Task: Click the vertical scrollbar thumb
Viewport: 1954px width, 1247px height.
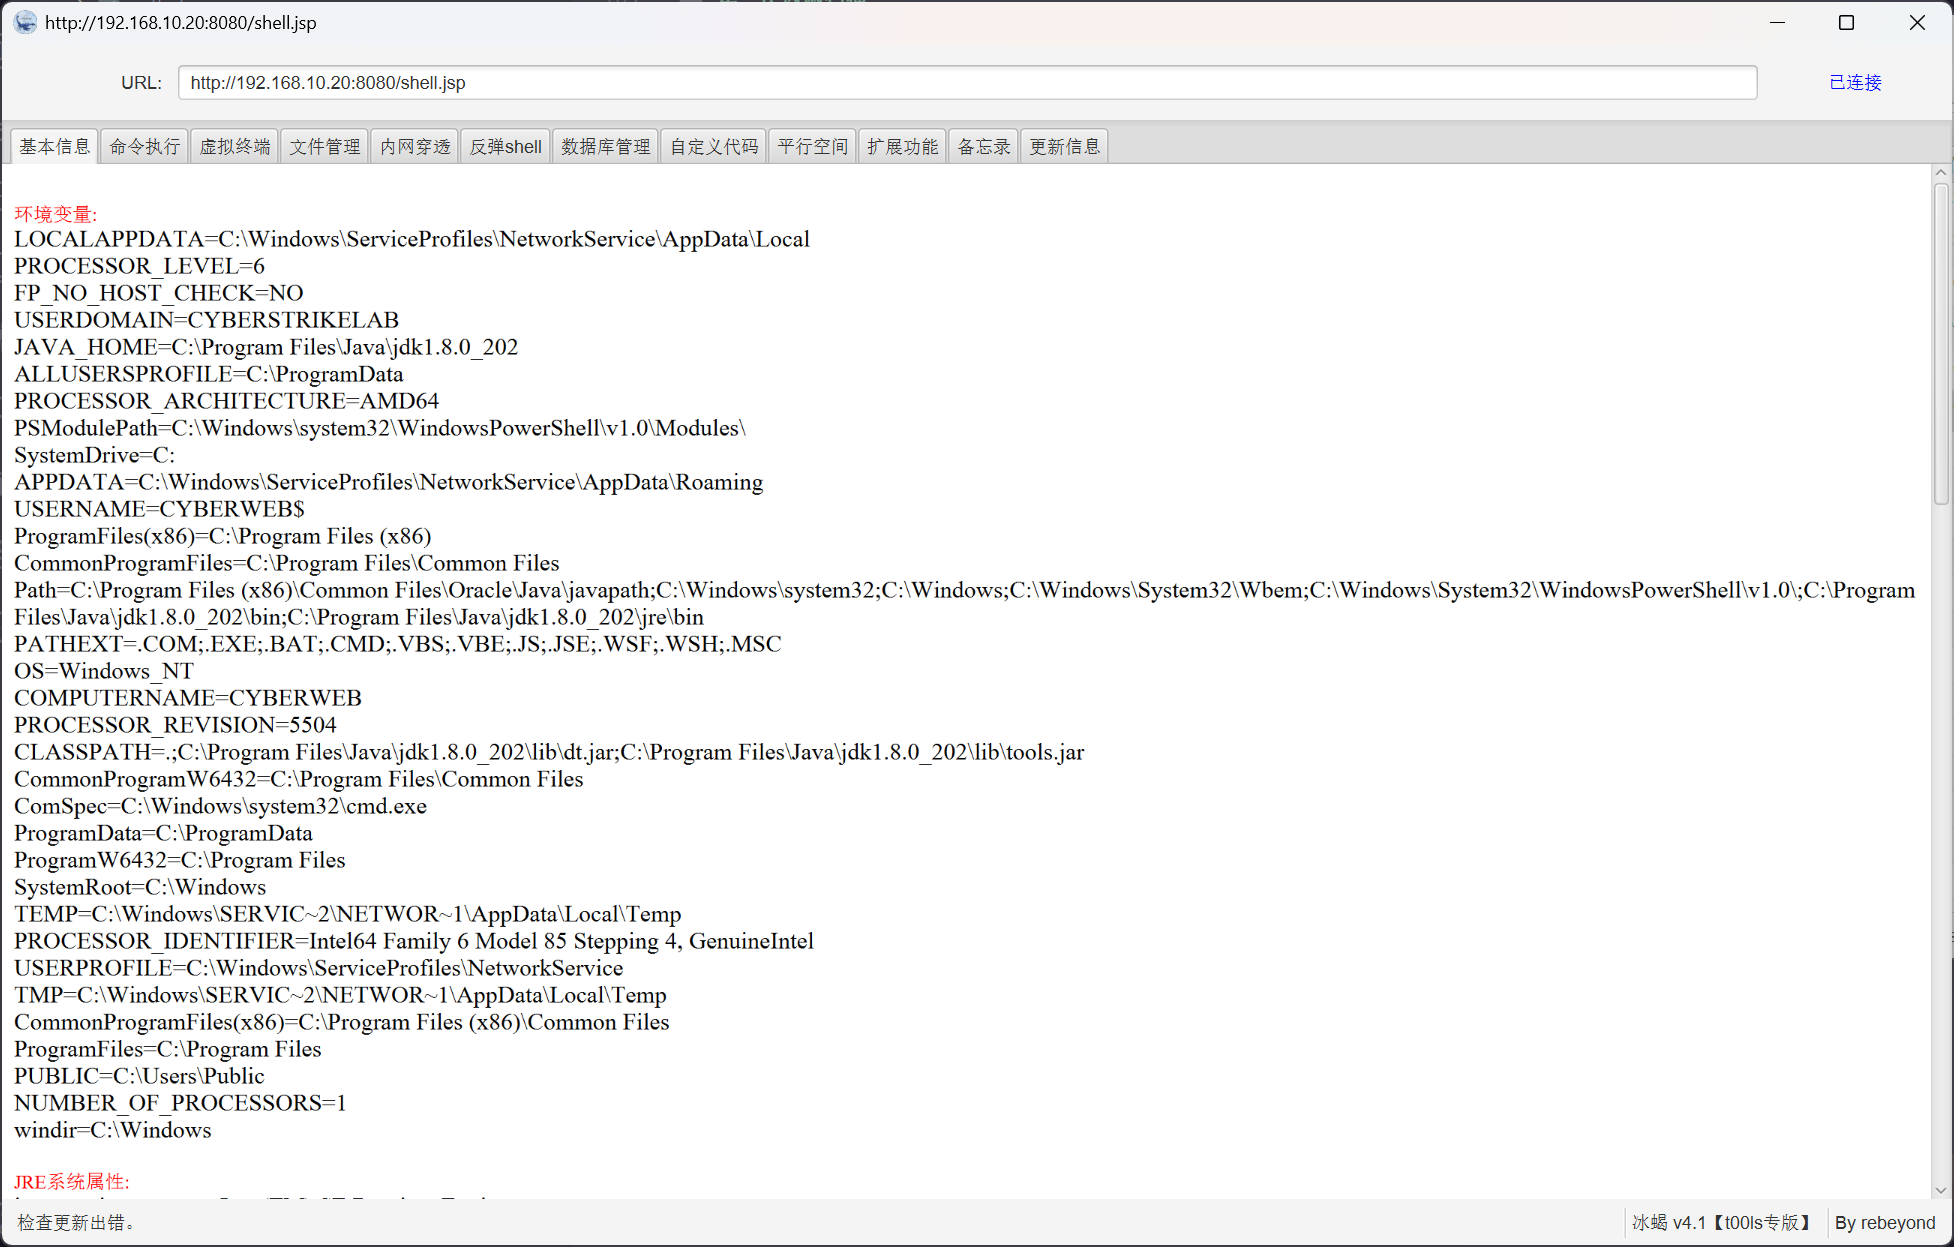Action: [1941, 345]
